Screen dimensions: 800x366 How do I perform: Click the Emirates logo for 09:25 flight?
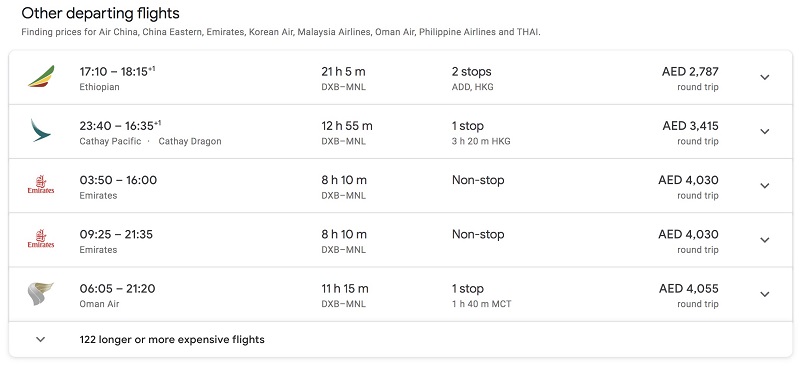tap(41, 239)
